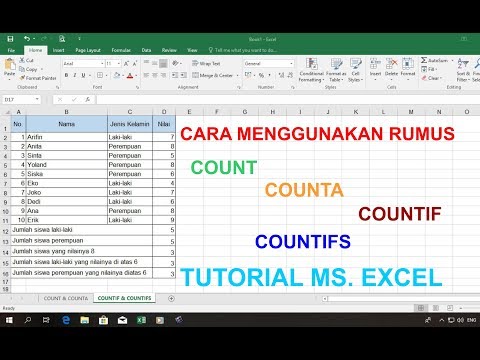Open Cell Styles gallery
Screen dimensions: 480x360
coord(355,70)
